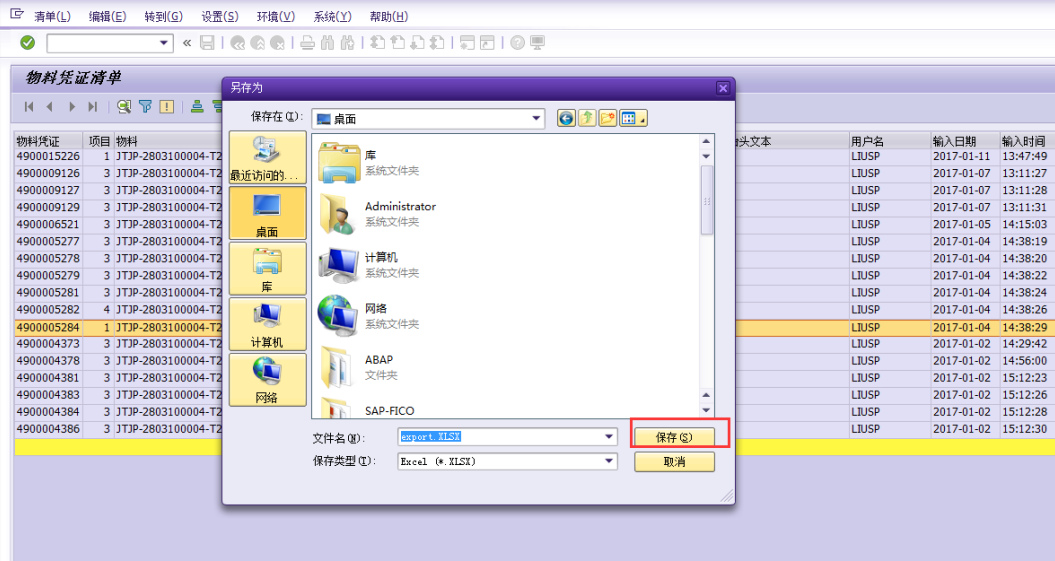Screen dimensions: 1055x561
Task: Click material document 4900005284 in the highlighted row
Action: [x=48, y=327]
